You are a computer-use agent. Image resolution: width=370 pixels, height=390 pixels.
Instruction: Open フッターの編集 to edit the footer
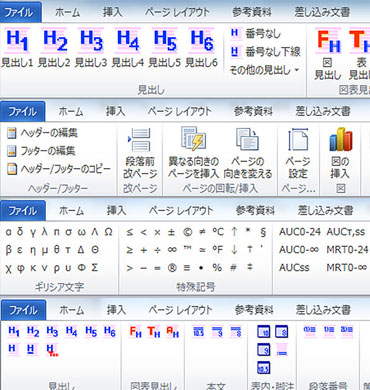(x=41, y=151)
